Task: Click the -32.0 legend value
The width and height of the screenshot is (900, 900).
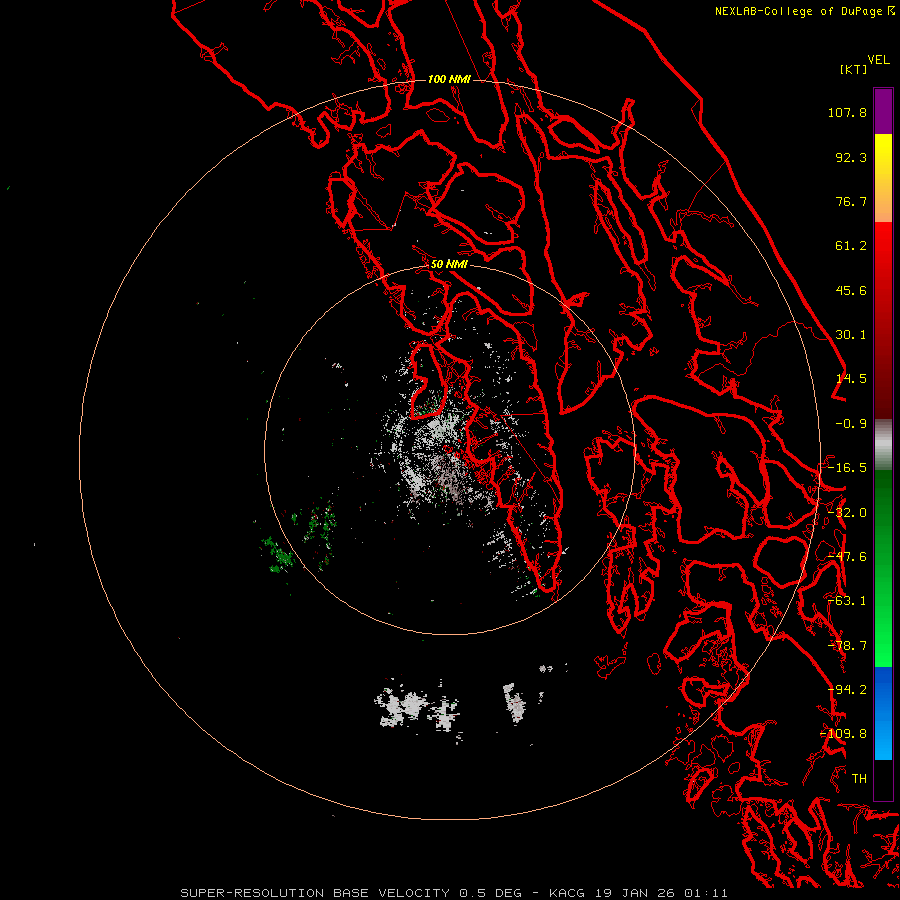Action: click(x=847, y=513)
